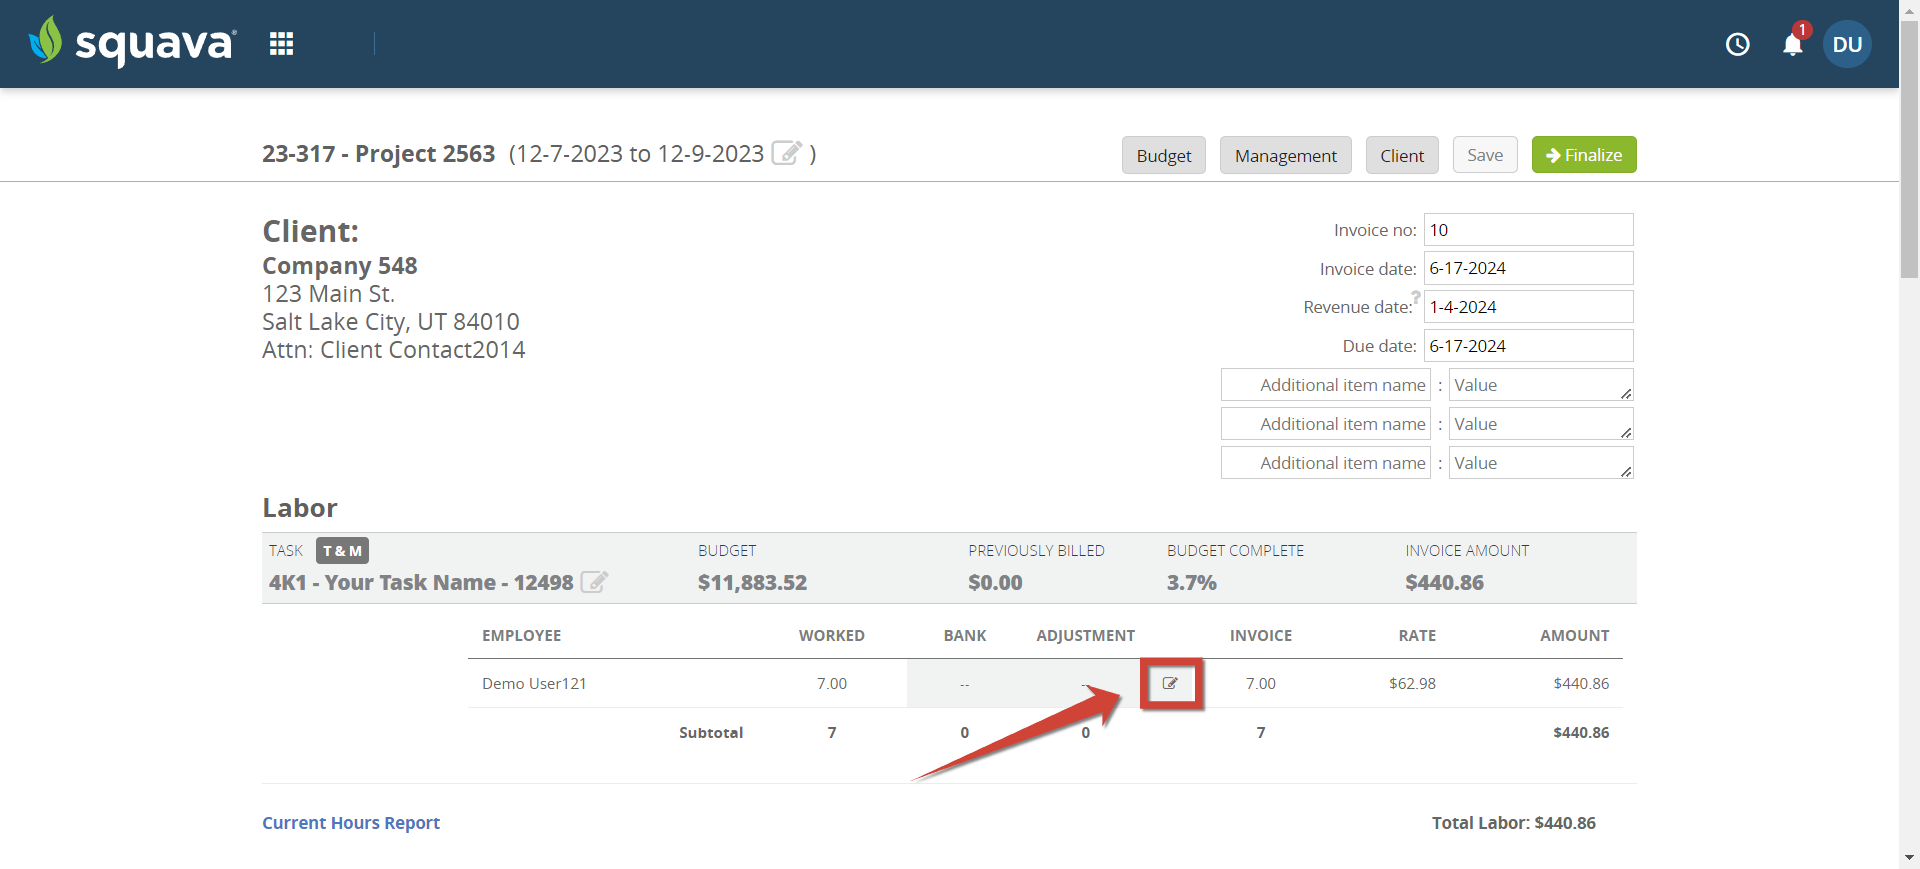
Task: Click the Invoice no field
Action: (x=1529, y=230)
